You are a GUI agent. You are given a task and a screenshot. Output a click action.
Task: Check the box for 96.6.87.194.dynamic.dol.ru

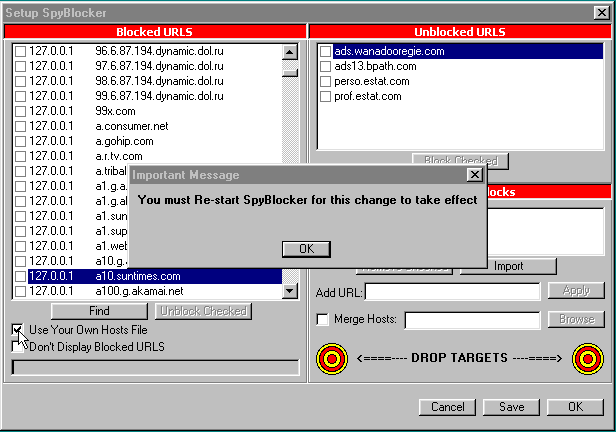pyautogui.click(x=20, y=51)
